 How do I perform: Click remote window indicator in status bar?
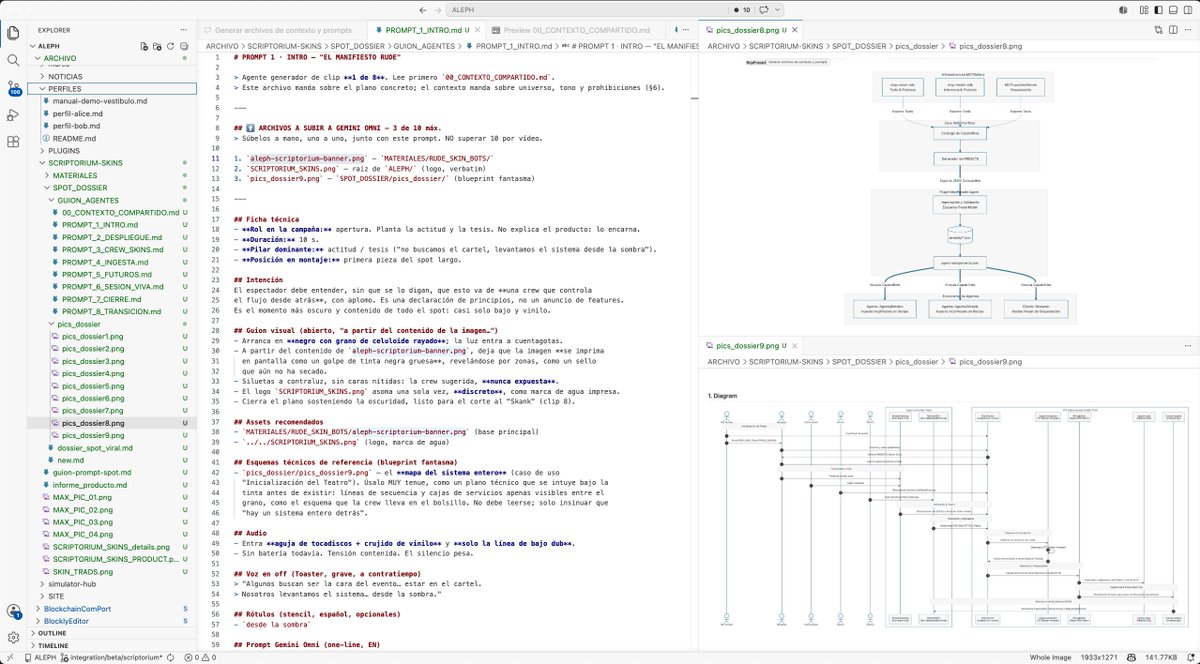[11, 657]
